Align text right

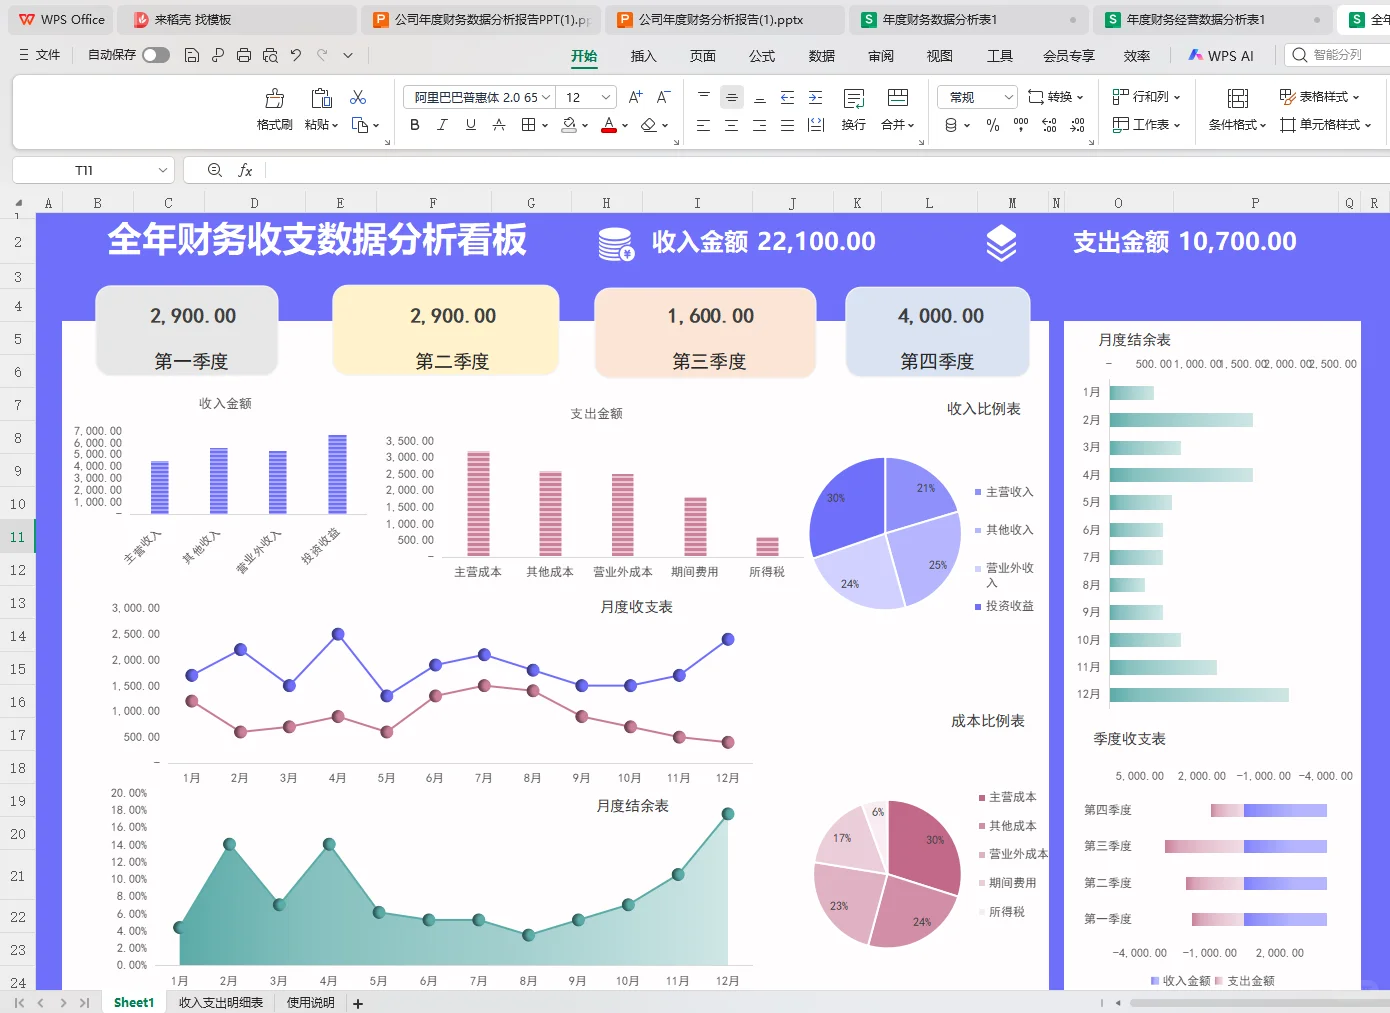click(x=760, y=125)
